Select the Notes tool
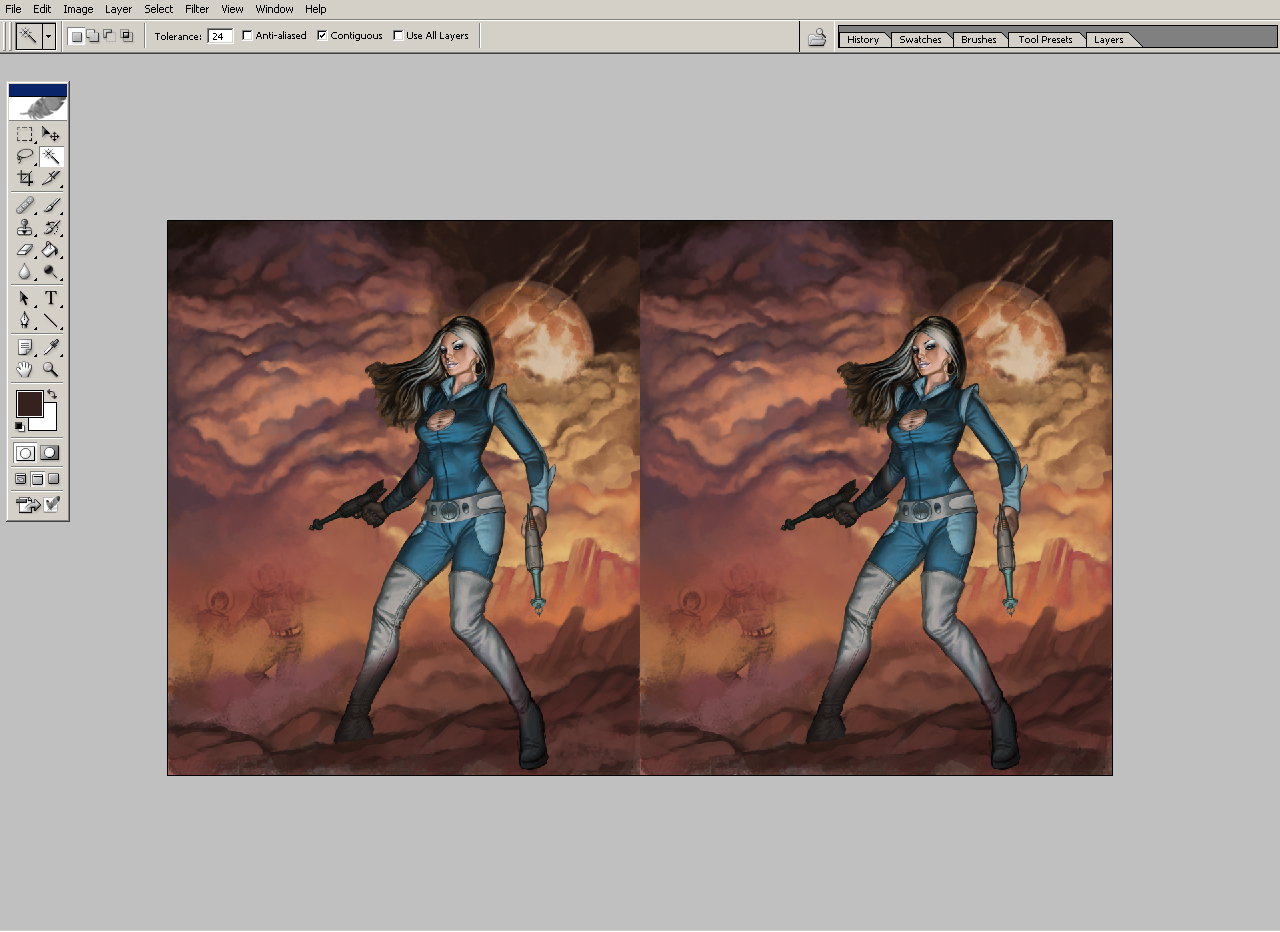The height and width of the screenshot is (932, 1280). (25, 347)
